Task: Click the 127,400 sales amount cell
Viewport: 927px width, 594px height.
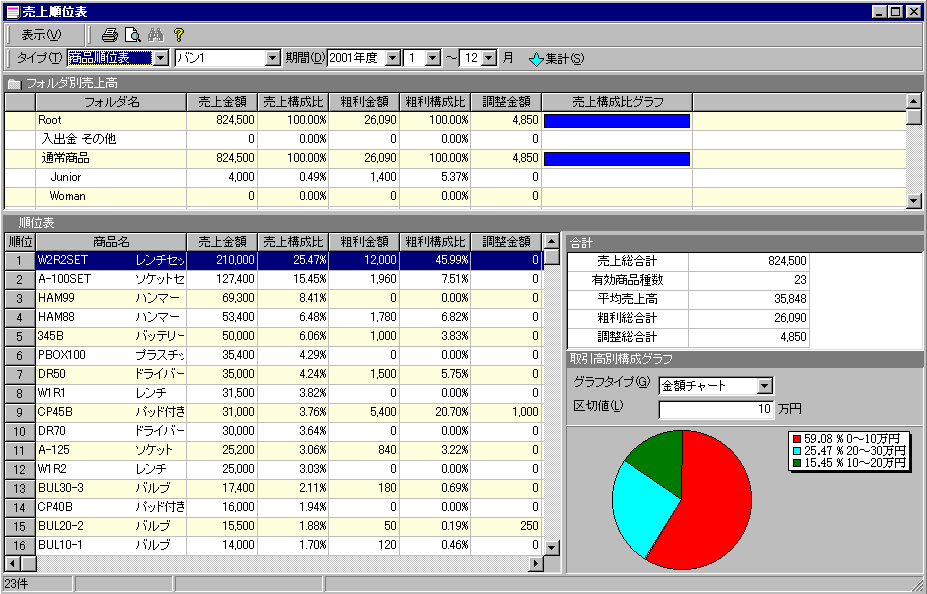Action: (222, 280)
